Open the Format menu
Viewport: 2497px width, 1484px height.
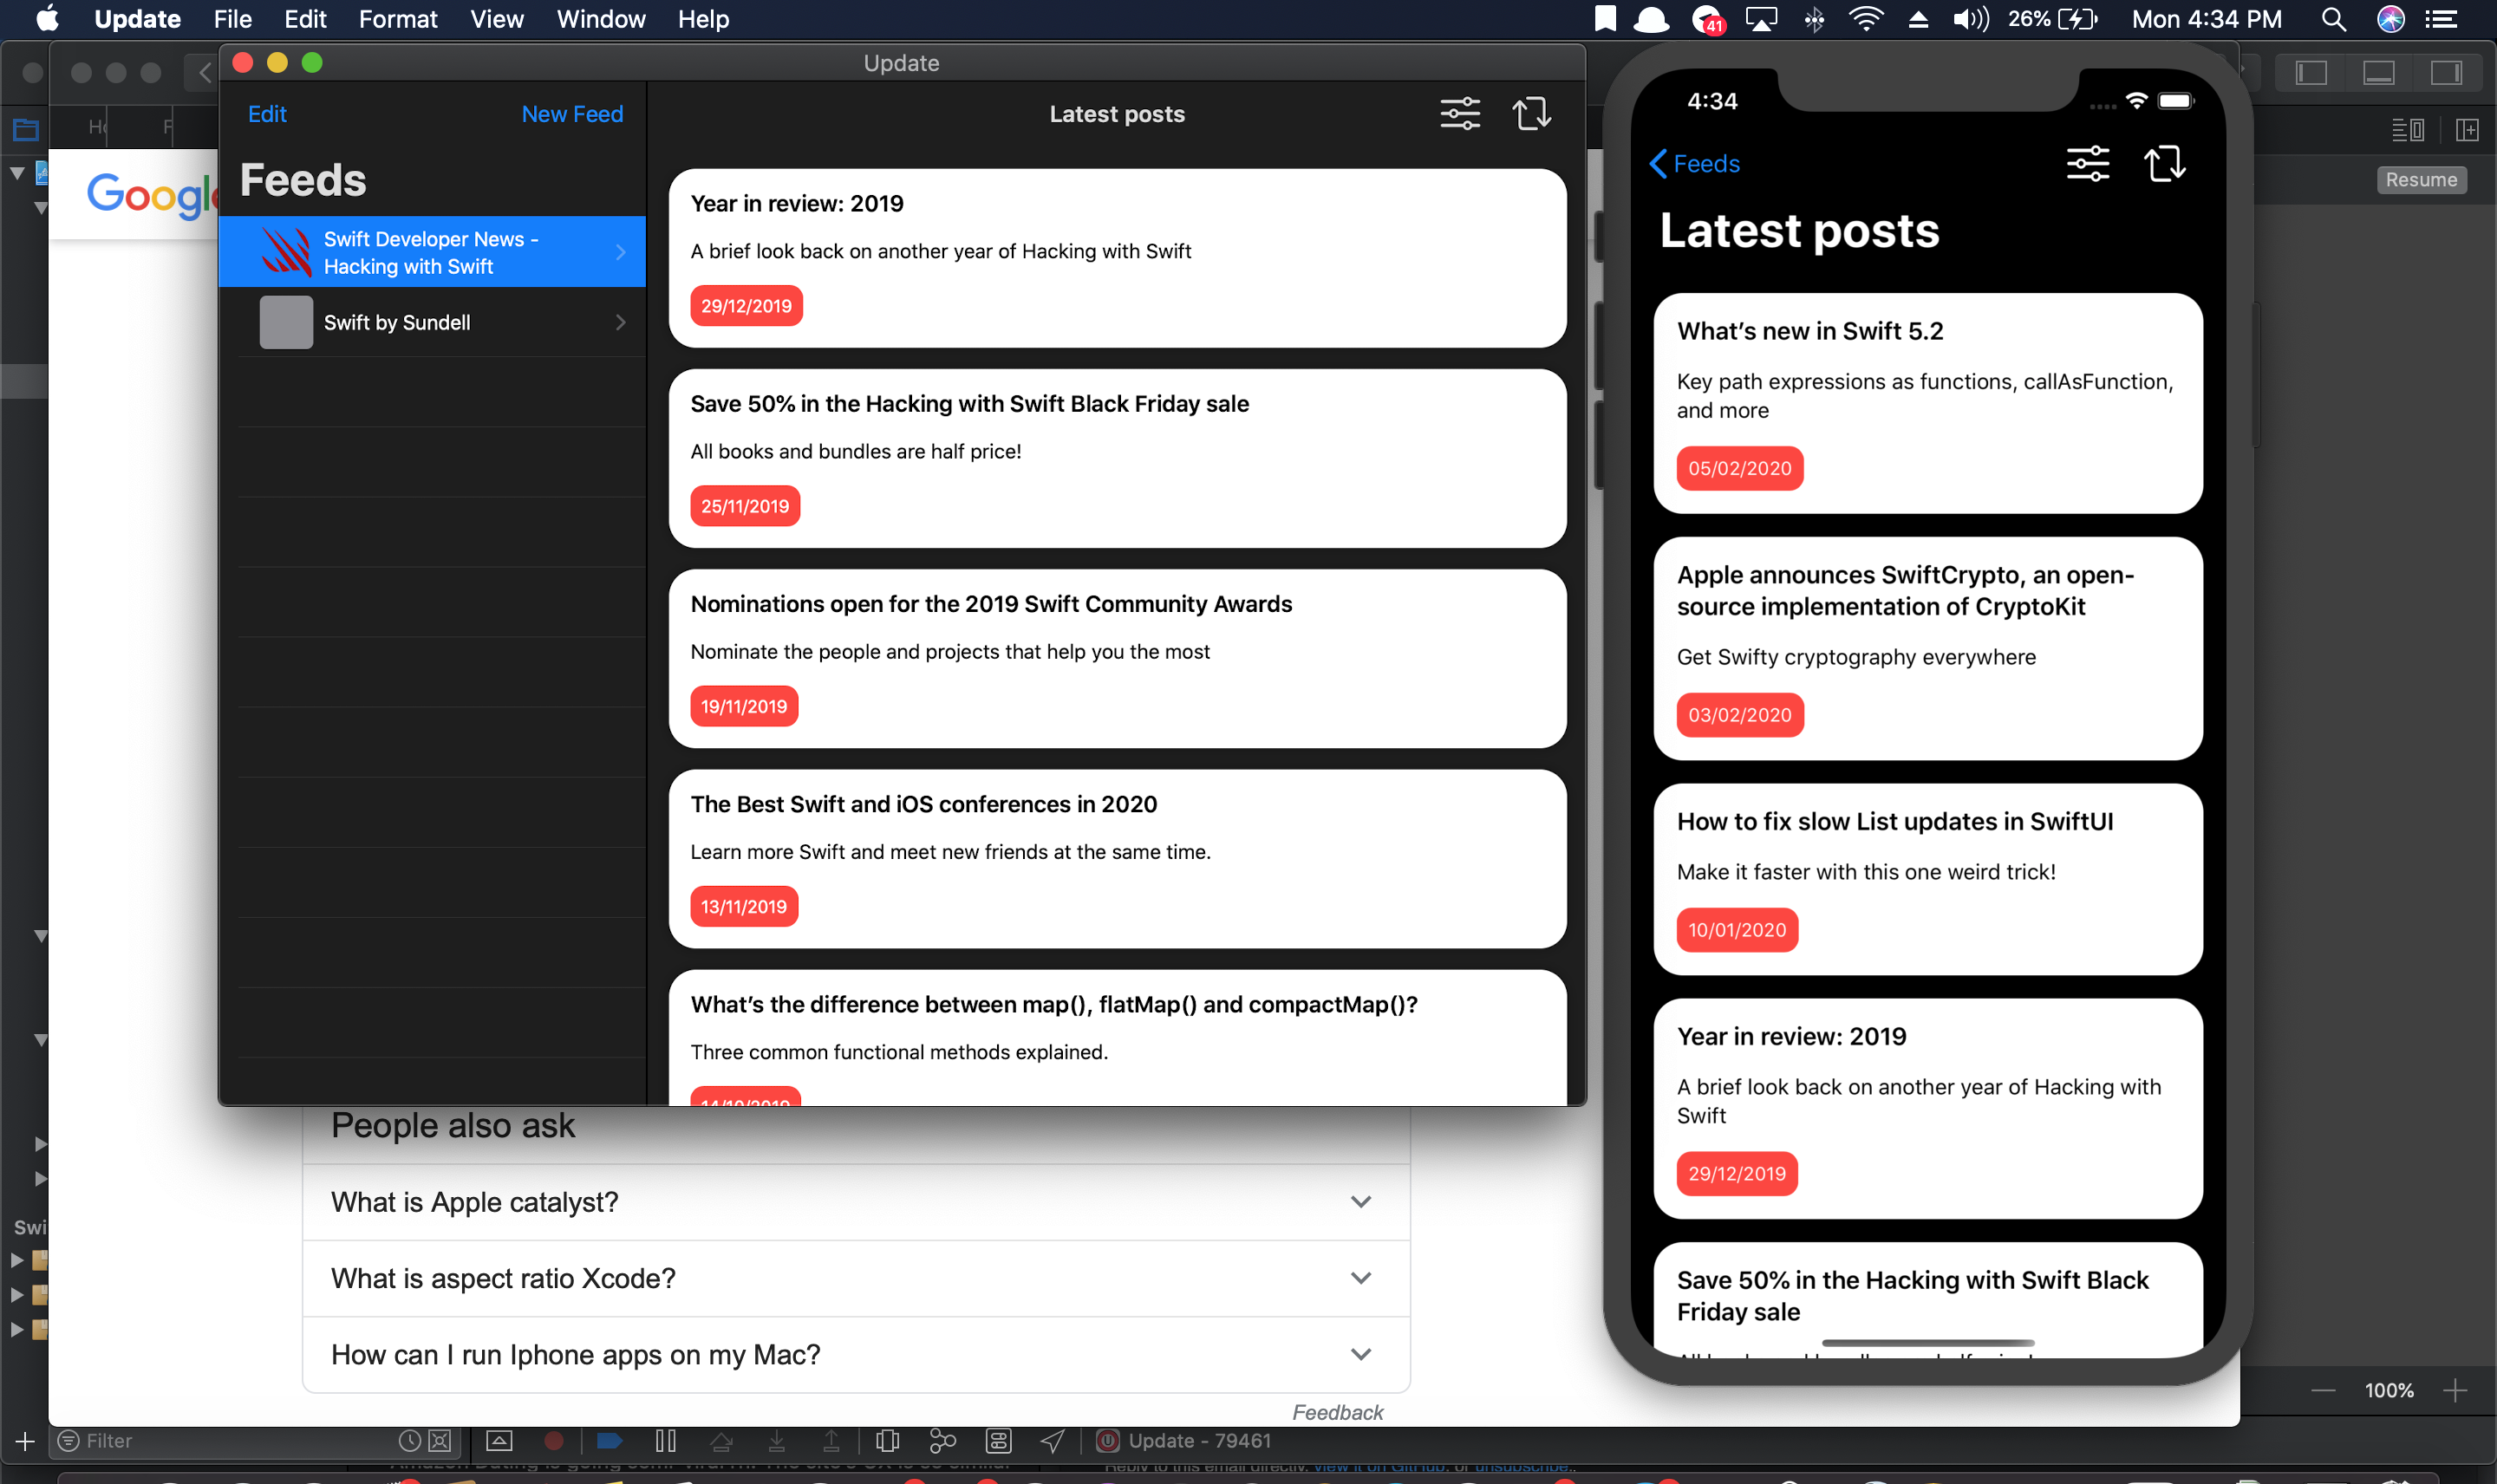point(398,19)
